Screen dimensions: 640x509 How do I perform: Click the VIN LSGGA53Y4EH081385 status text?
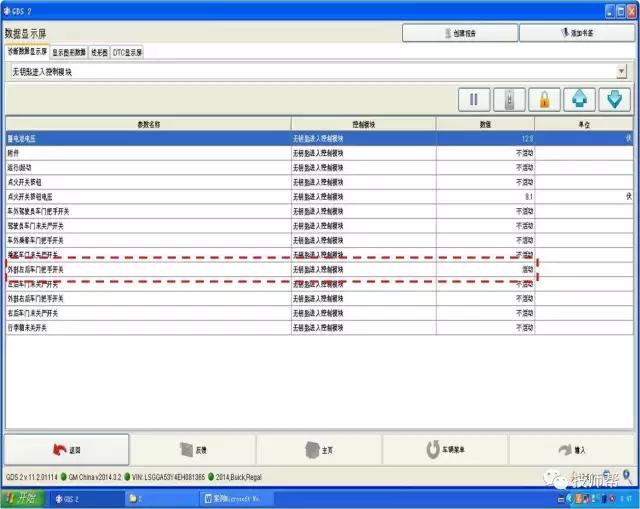pyautogui.click(x=168, y=477)
